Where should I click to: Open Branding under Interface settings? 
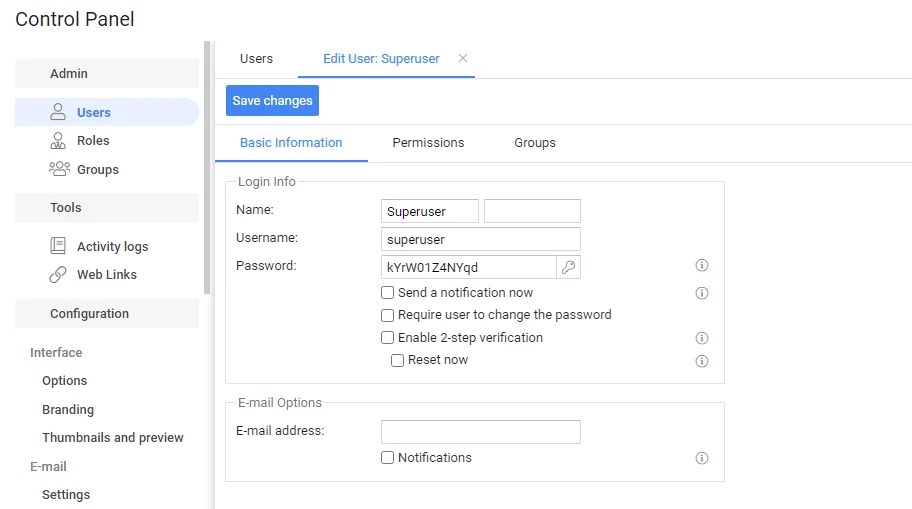click(68, 409)
